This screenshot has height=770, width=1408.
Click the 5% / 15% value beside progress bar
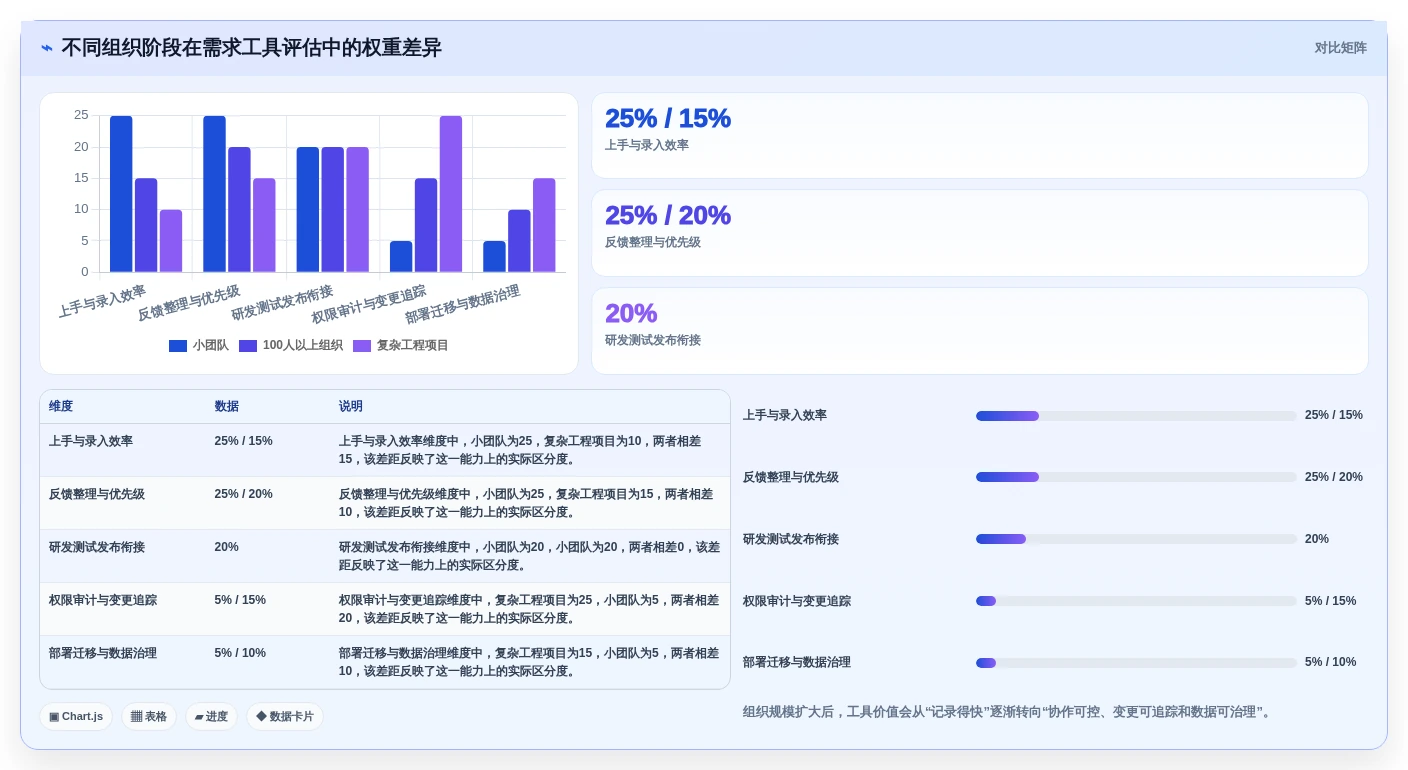(x=1331, y=601)
